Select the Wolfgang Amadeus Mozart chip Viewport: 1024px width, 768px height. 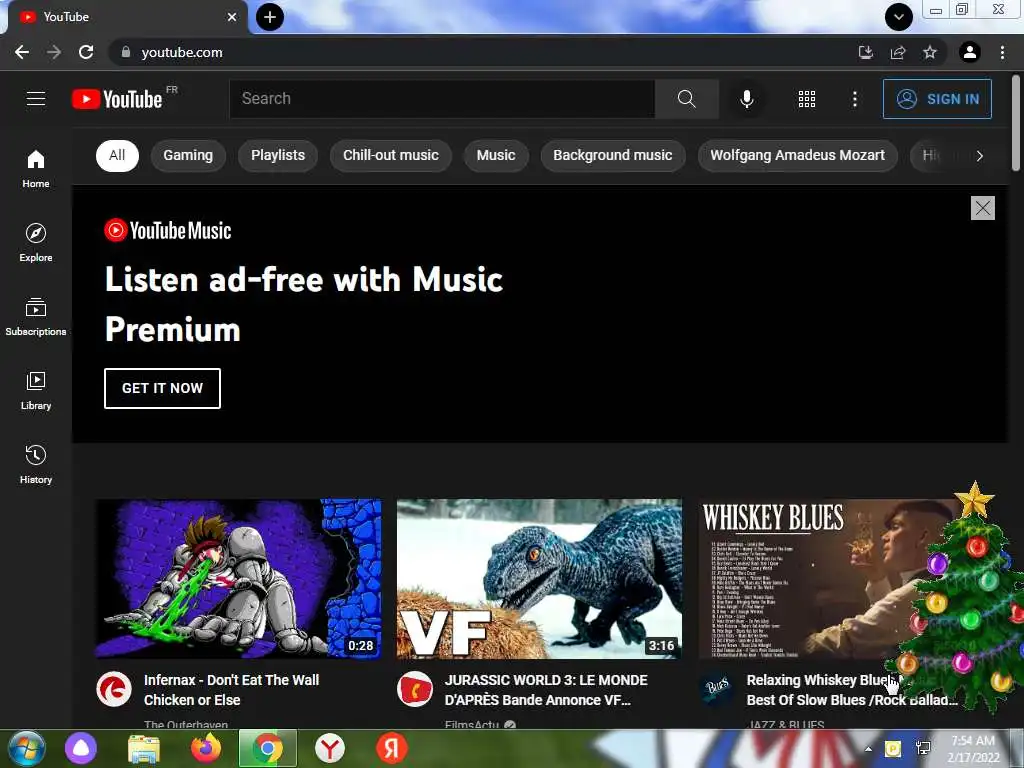pos(797,155)
